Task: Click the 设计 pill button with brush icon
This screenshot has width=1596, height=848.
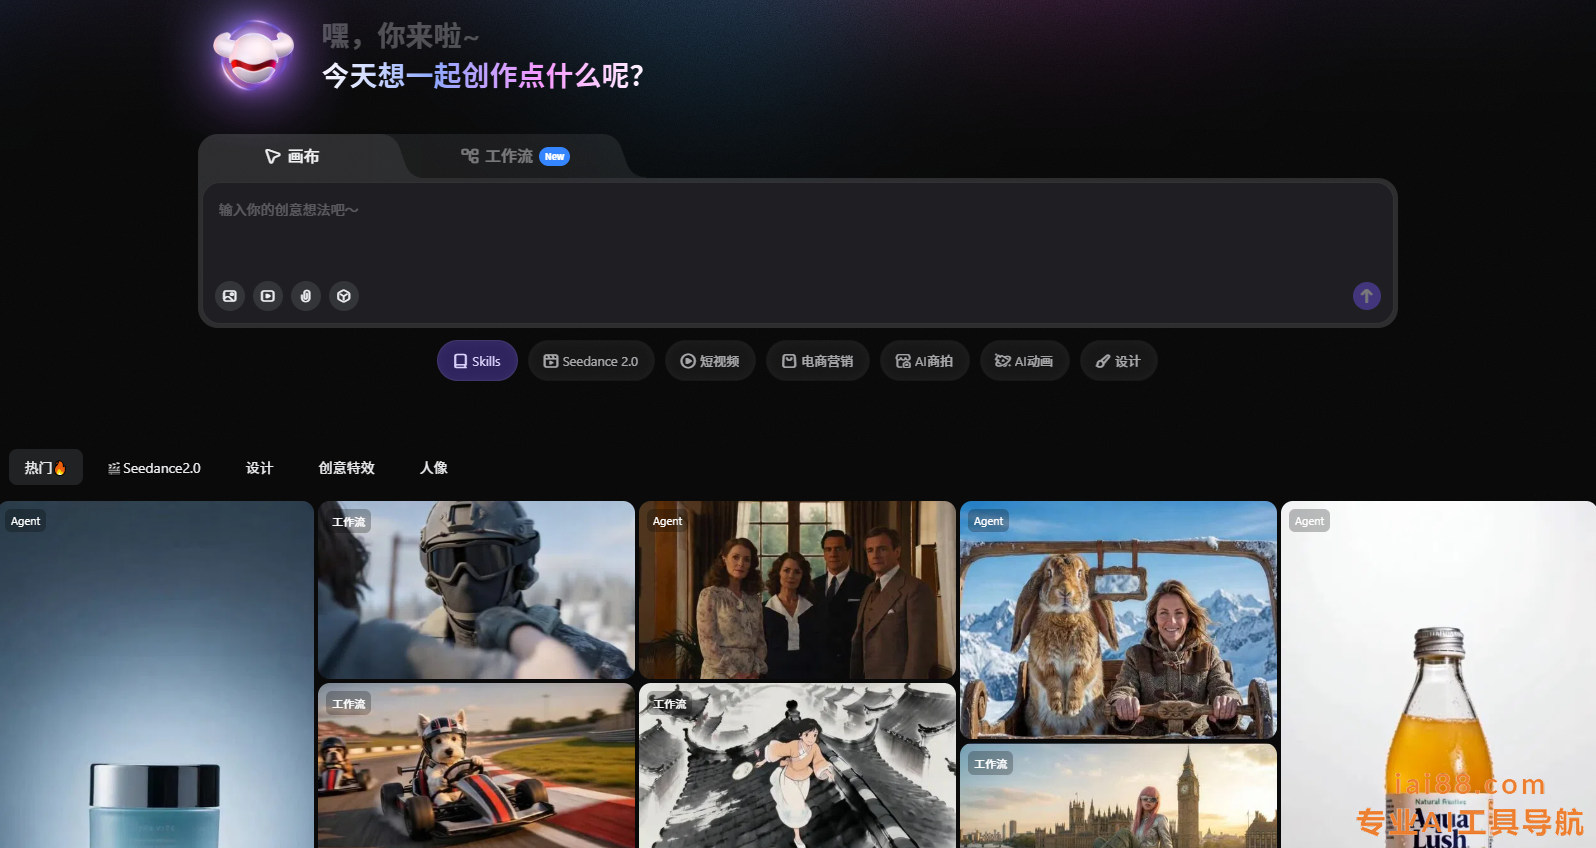Action: coord(1118,361)
